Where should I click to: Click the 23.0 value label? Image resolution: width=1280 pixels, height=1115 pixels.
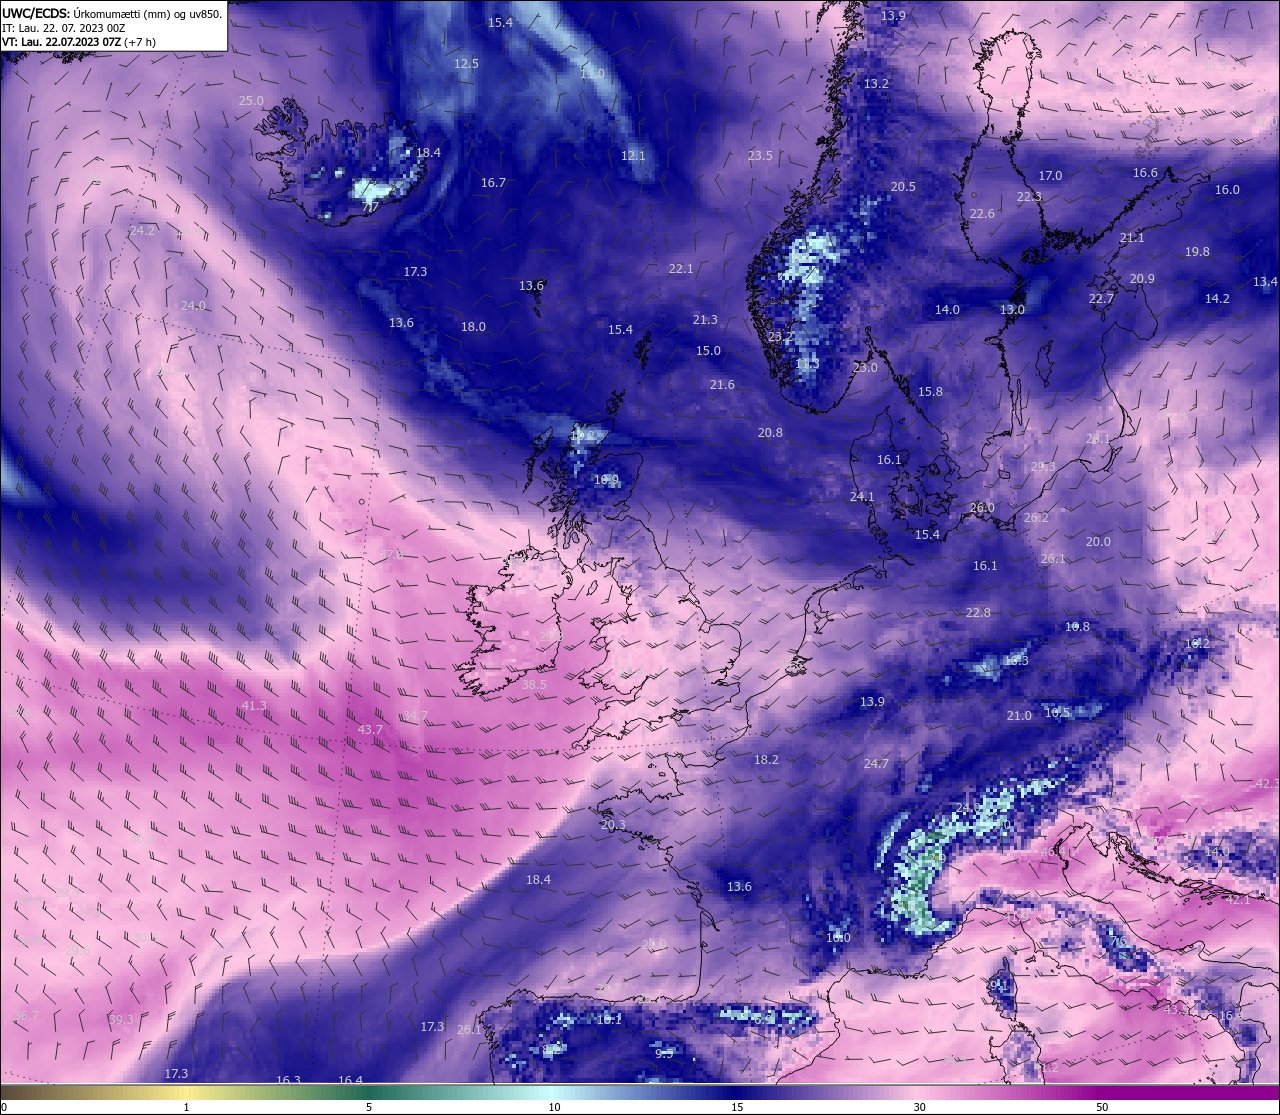pos(865,368)
